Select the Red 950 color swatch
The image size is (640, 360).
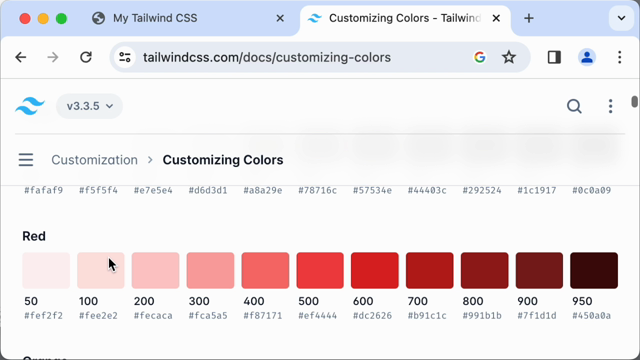[x=594, y=270]
